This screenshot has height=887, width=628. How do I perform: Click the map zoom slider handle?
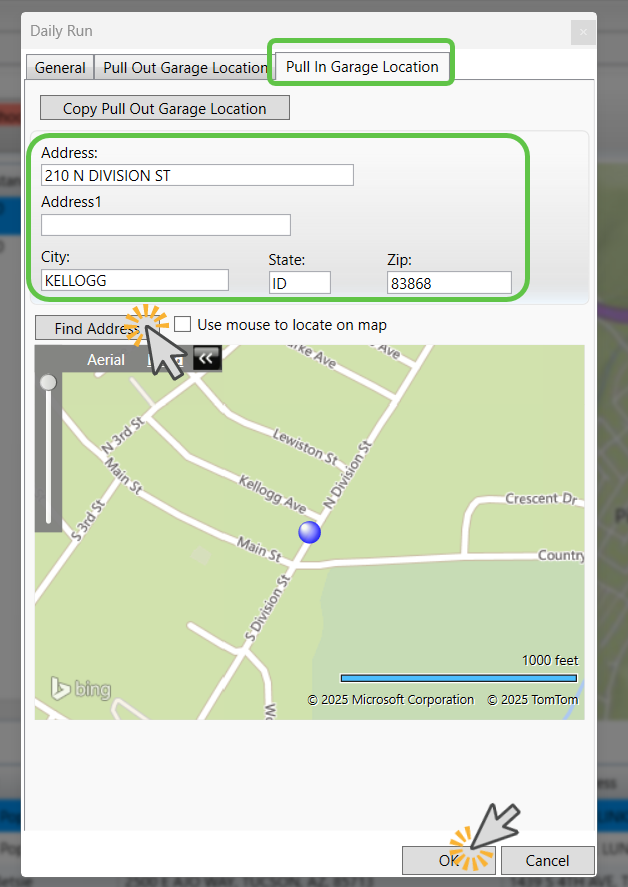[48, 382]
